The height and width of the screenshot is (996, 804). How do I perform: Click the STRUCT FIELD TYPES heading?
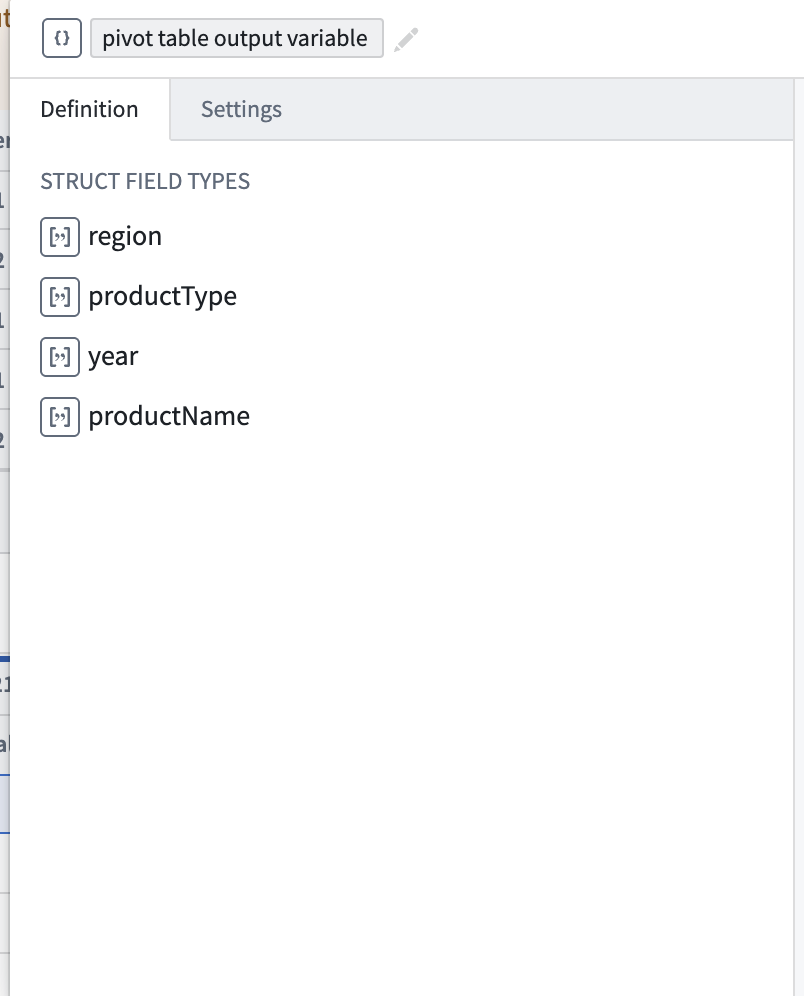coord(145,182)
